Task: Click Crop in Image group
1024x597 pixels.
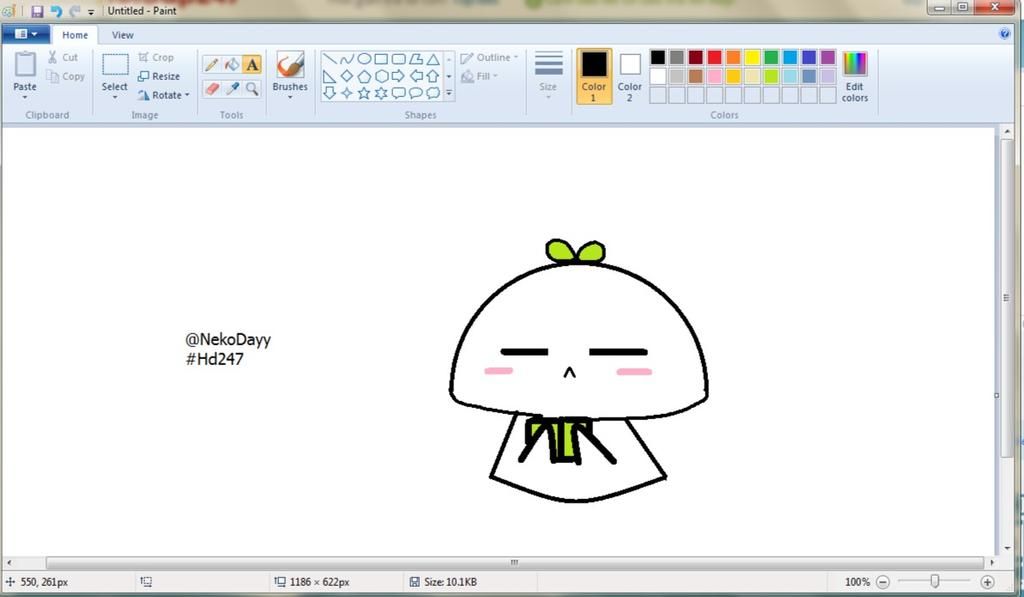Action: (155, 57)
